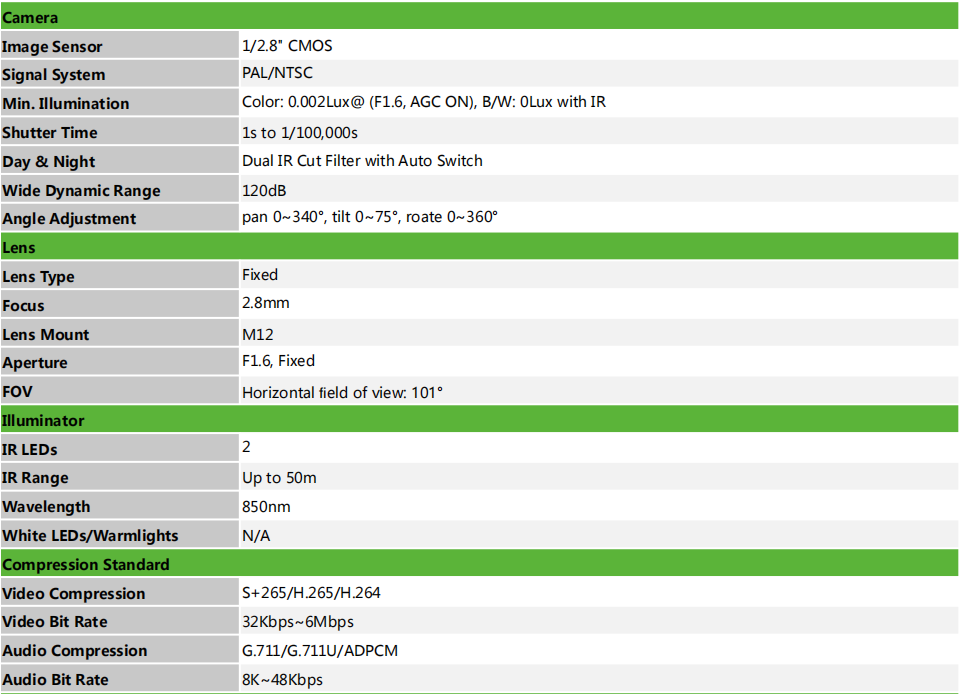This screenshot has width=959, height=694.
Task: Click the Illuminator section header
Action: tap(480, 419)
